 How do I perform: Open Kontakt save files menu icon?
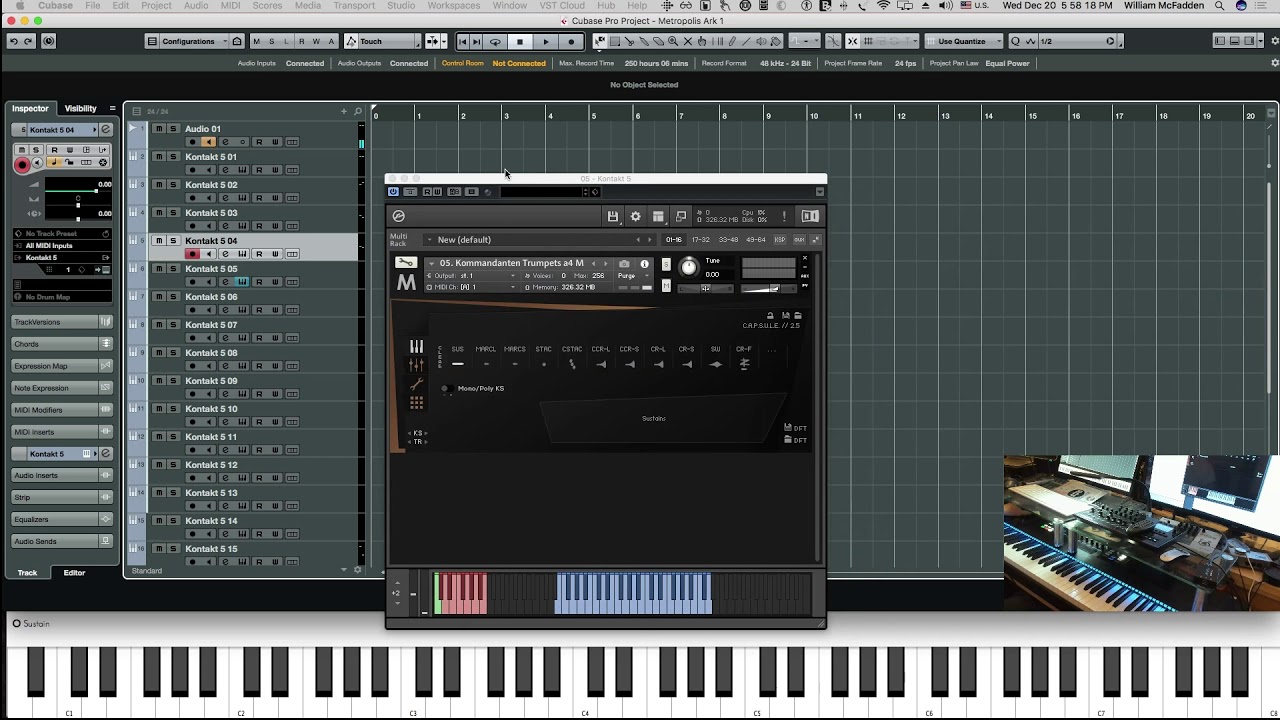pos(613,216)
